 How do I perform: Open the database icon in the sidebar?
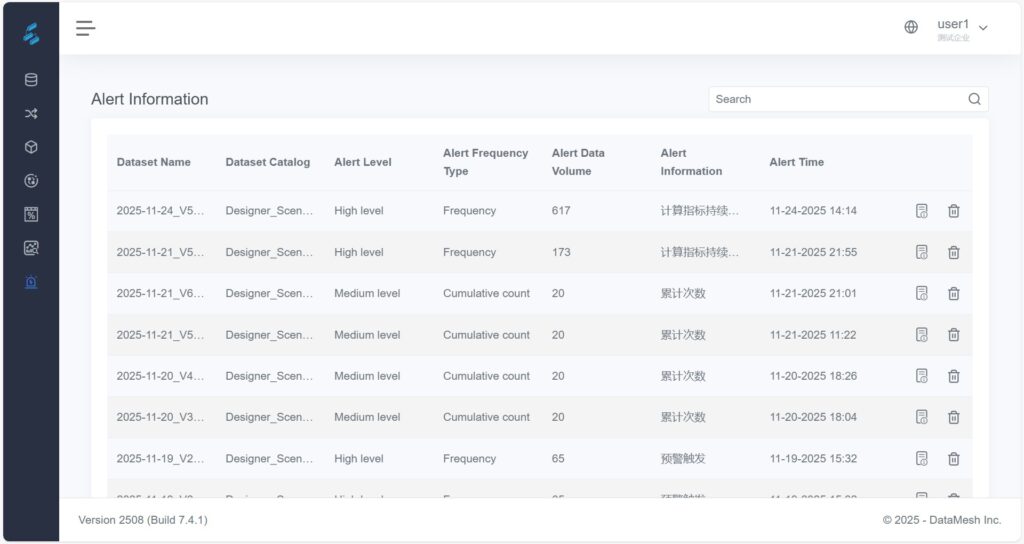click(x=31, y=80)
